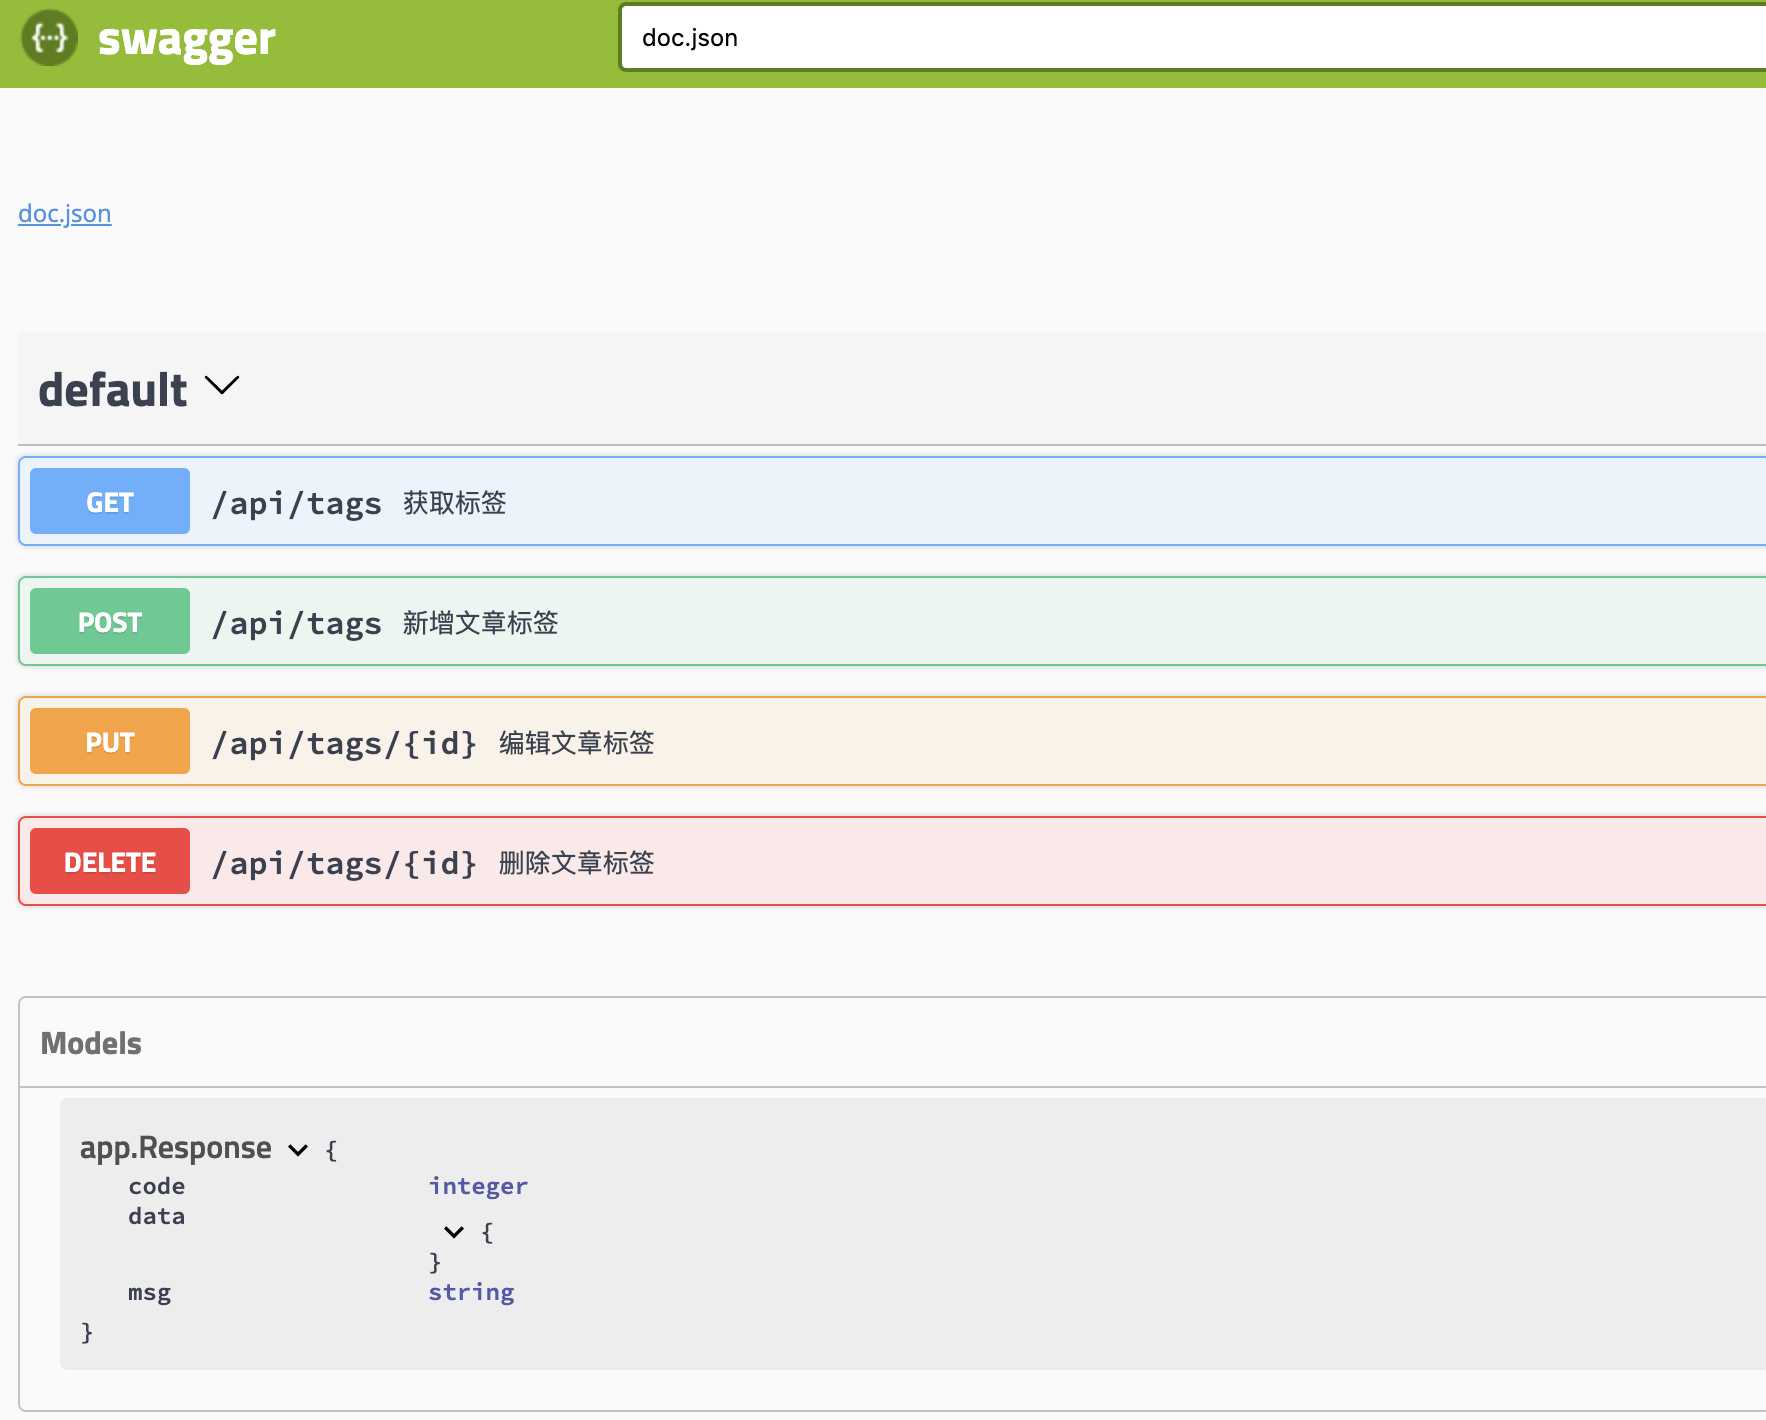Click the string type label
The height and width of the screenshot is (1420, 1766).
[x=471, y=1292]
